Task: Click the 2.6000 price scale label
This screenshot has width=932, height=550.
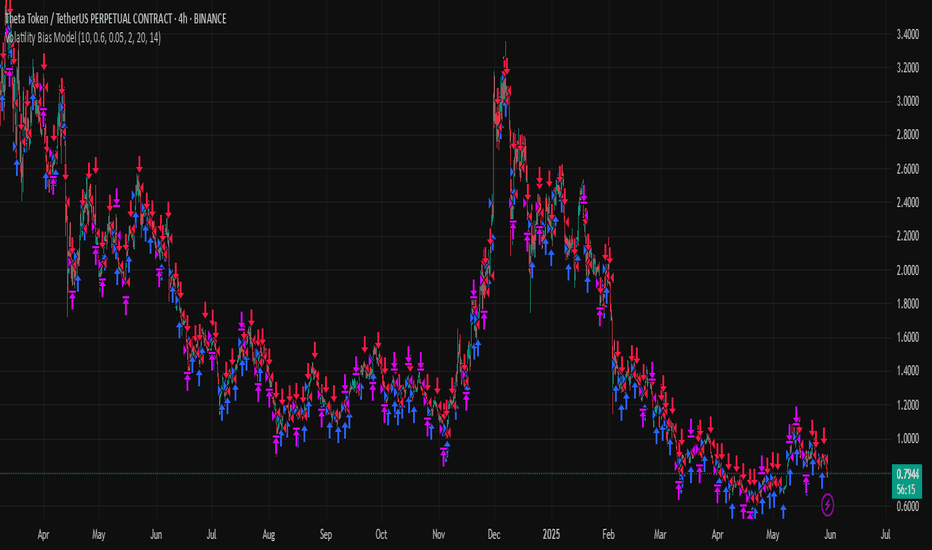Action: pos(908,169)
